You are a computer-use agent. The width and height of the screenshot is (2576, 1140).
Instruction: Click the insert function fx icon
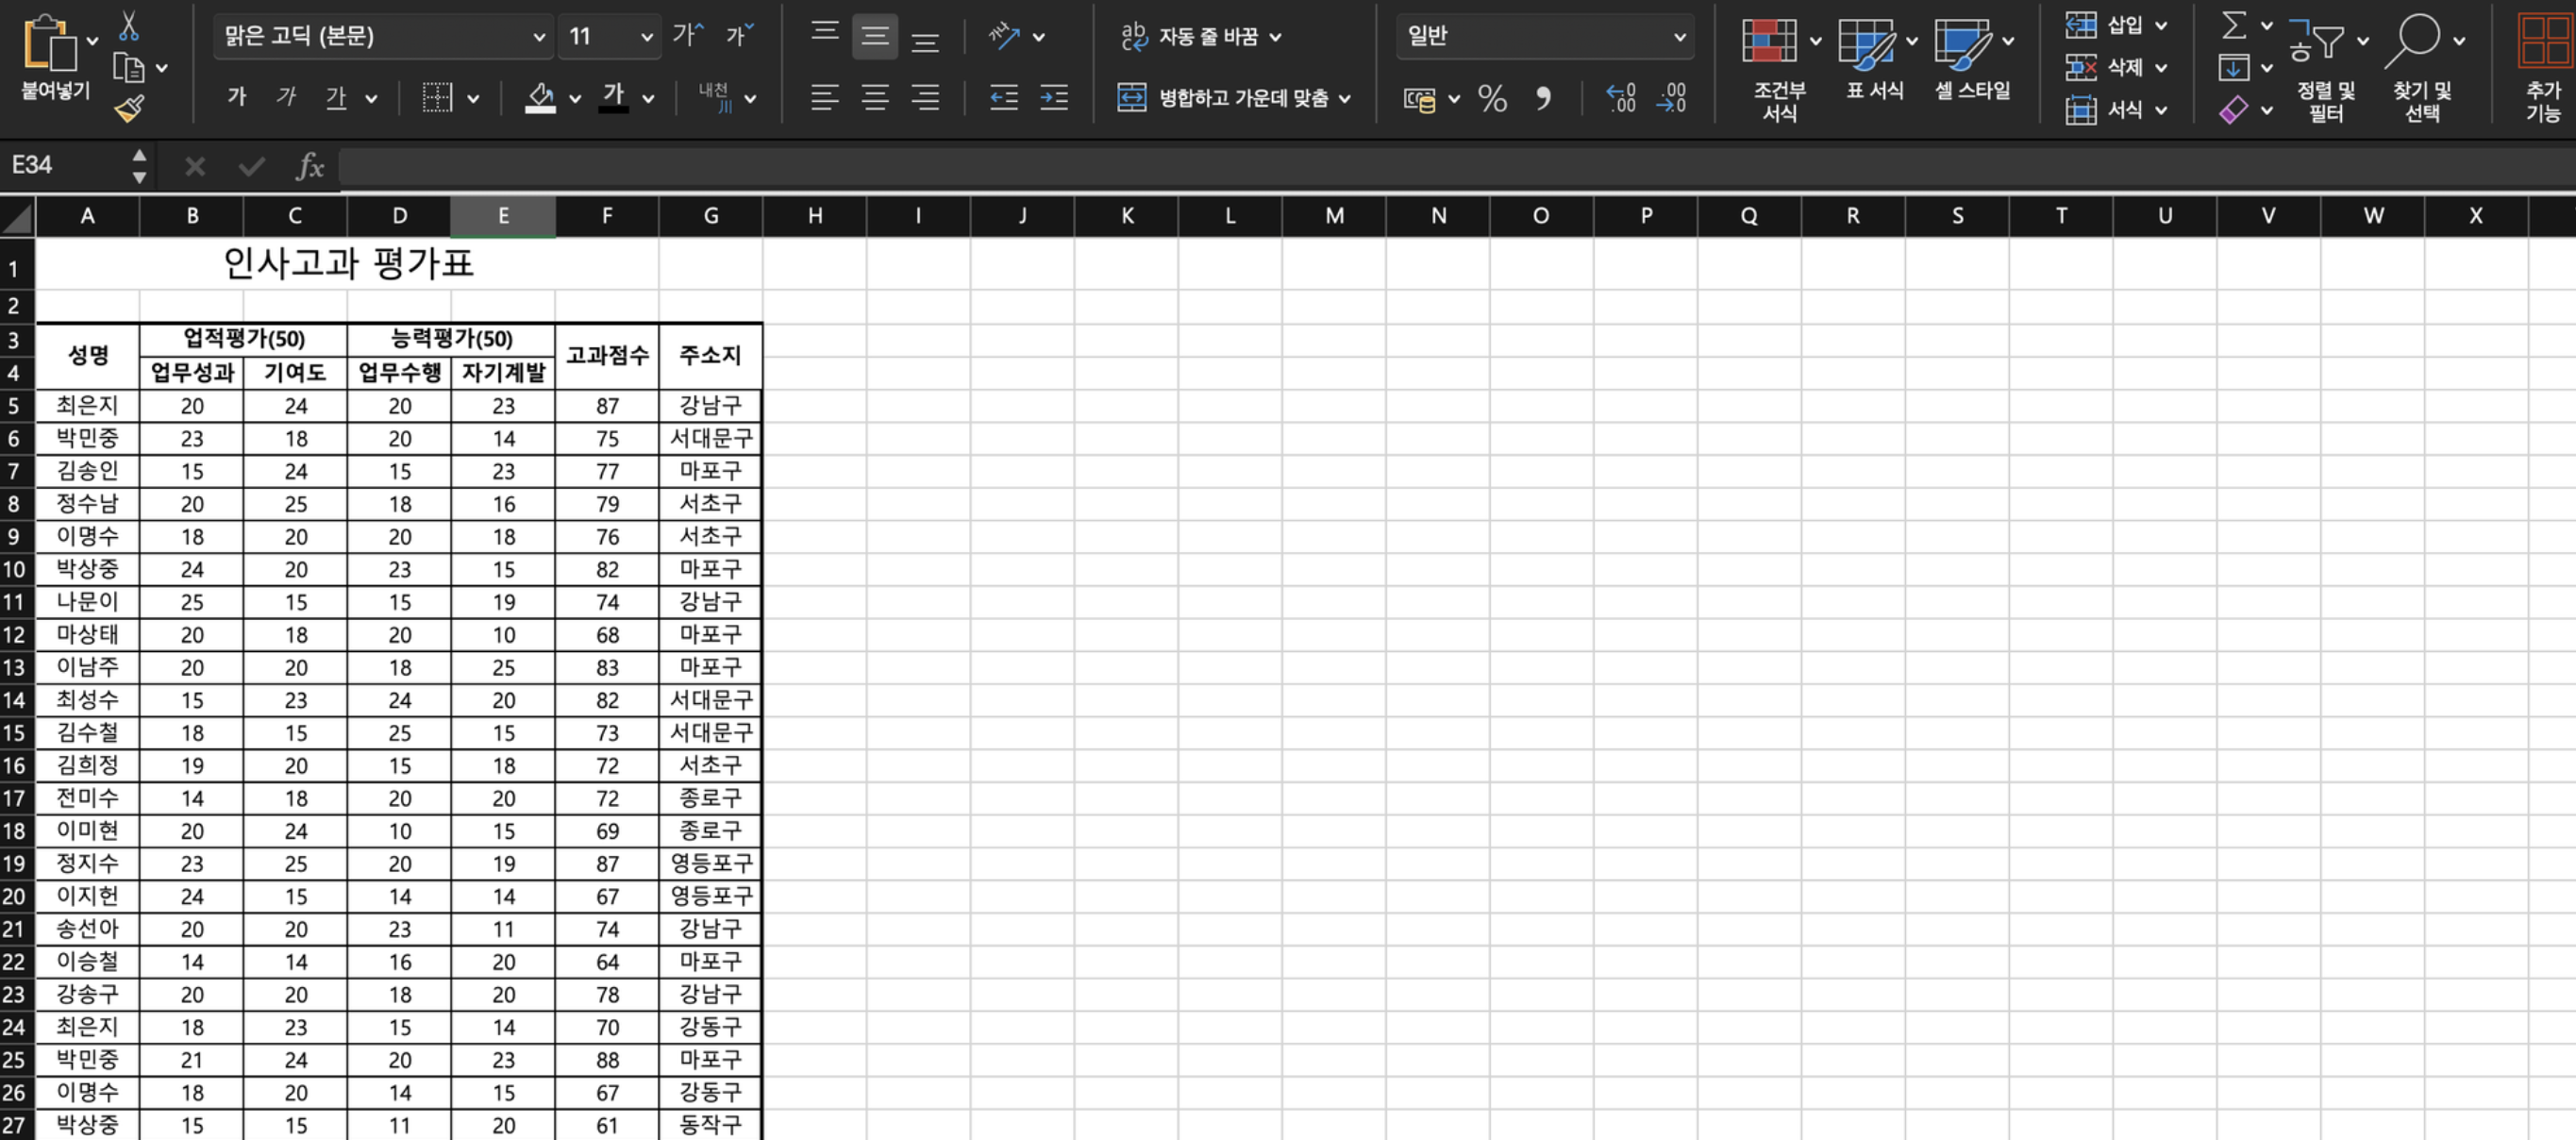[309, 166]
